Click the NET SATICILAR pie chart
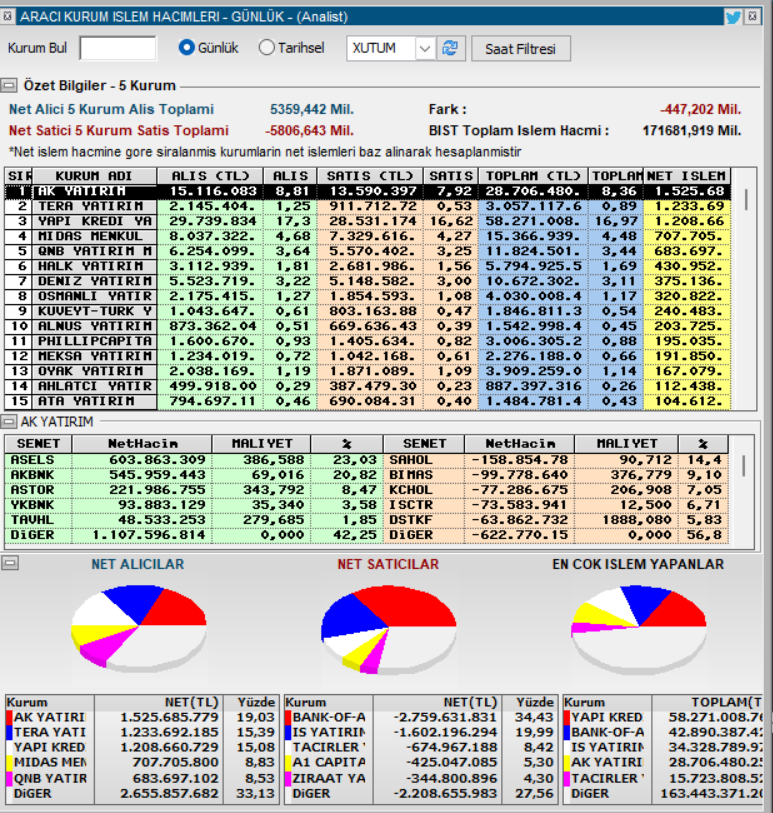Screen dimensions: 773x813 pos(388,629)
